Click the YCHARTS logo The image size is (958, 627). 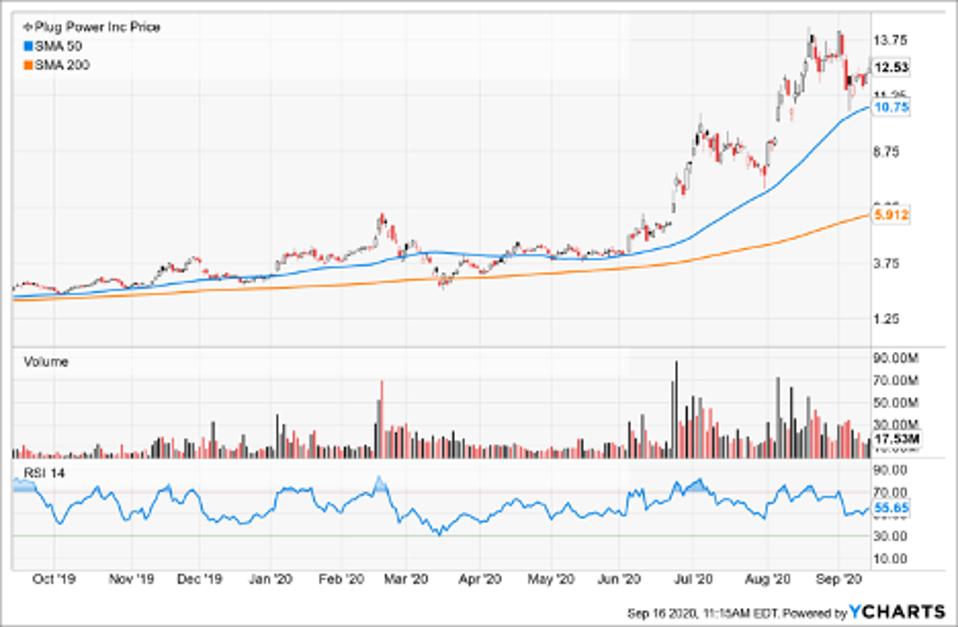[x=898, y=611]
